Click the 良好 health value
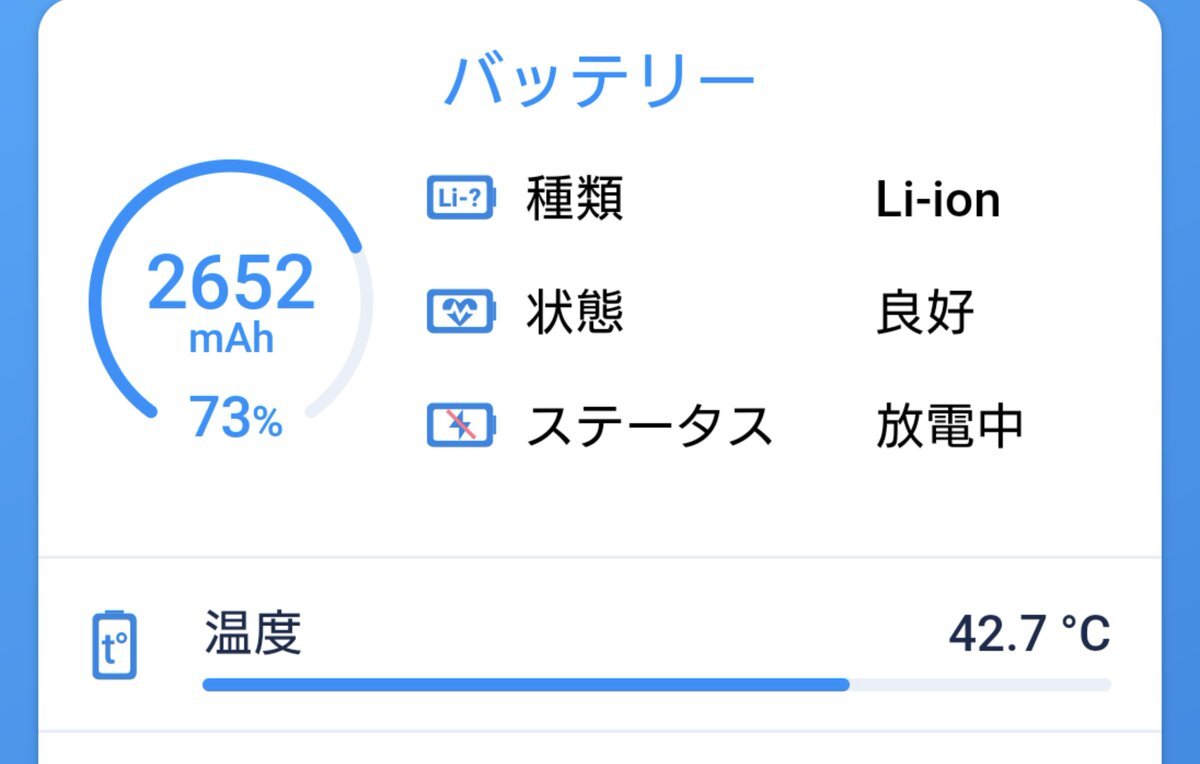This screenshot has height=764, width=1200. [925, 313]
